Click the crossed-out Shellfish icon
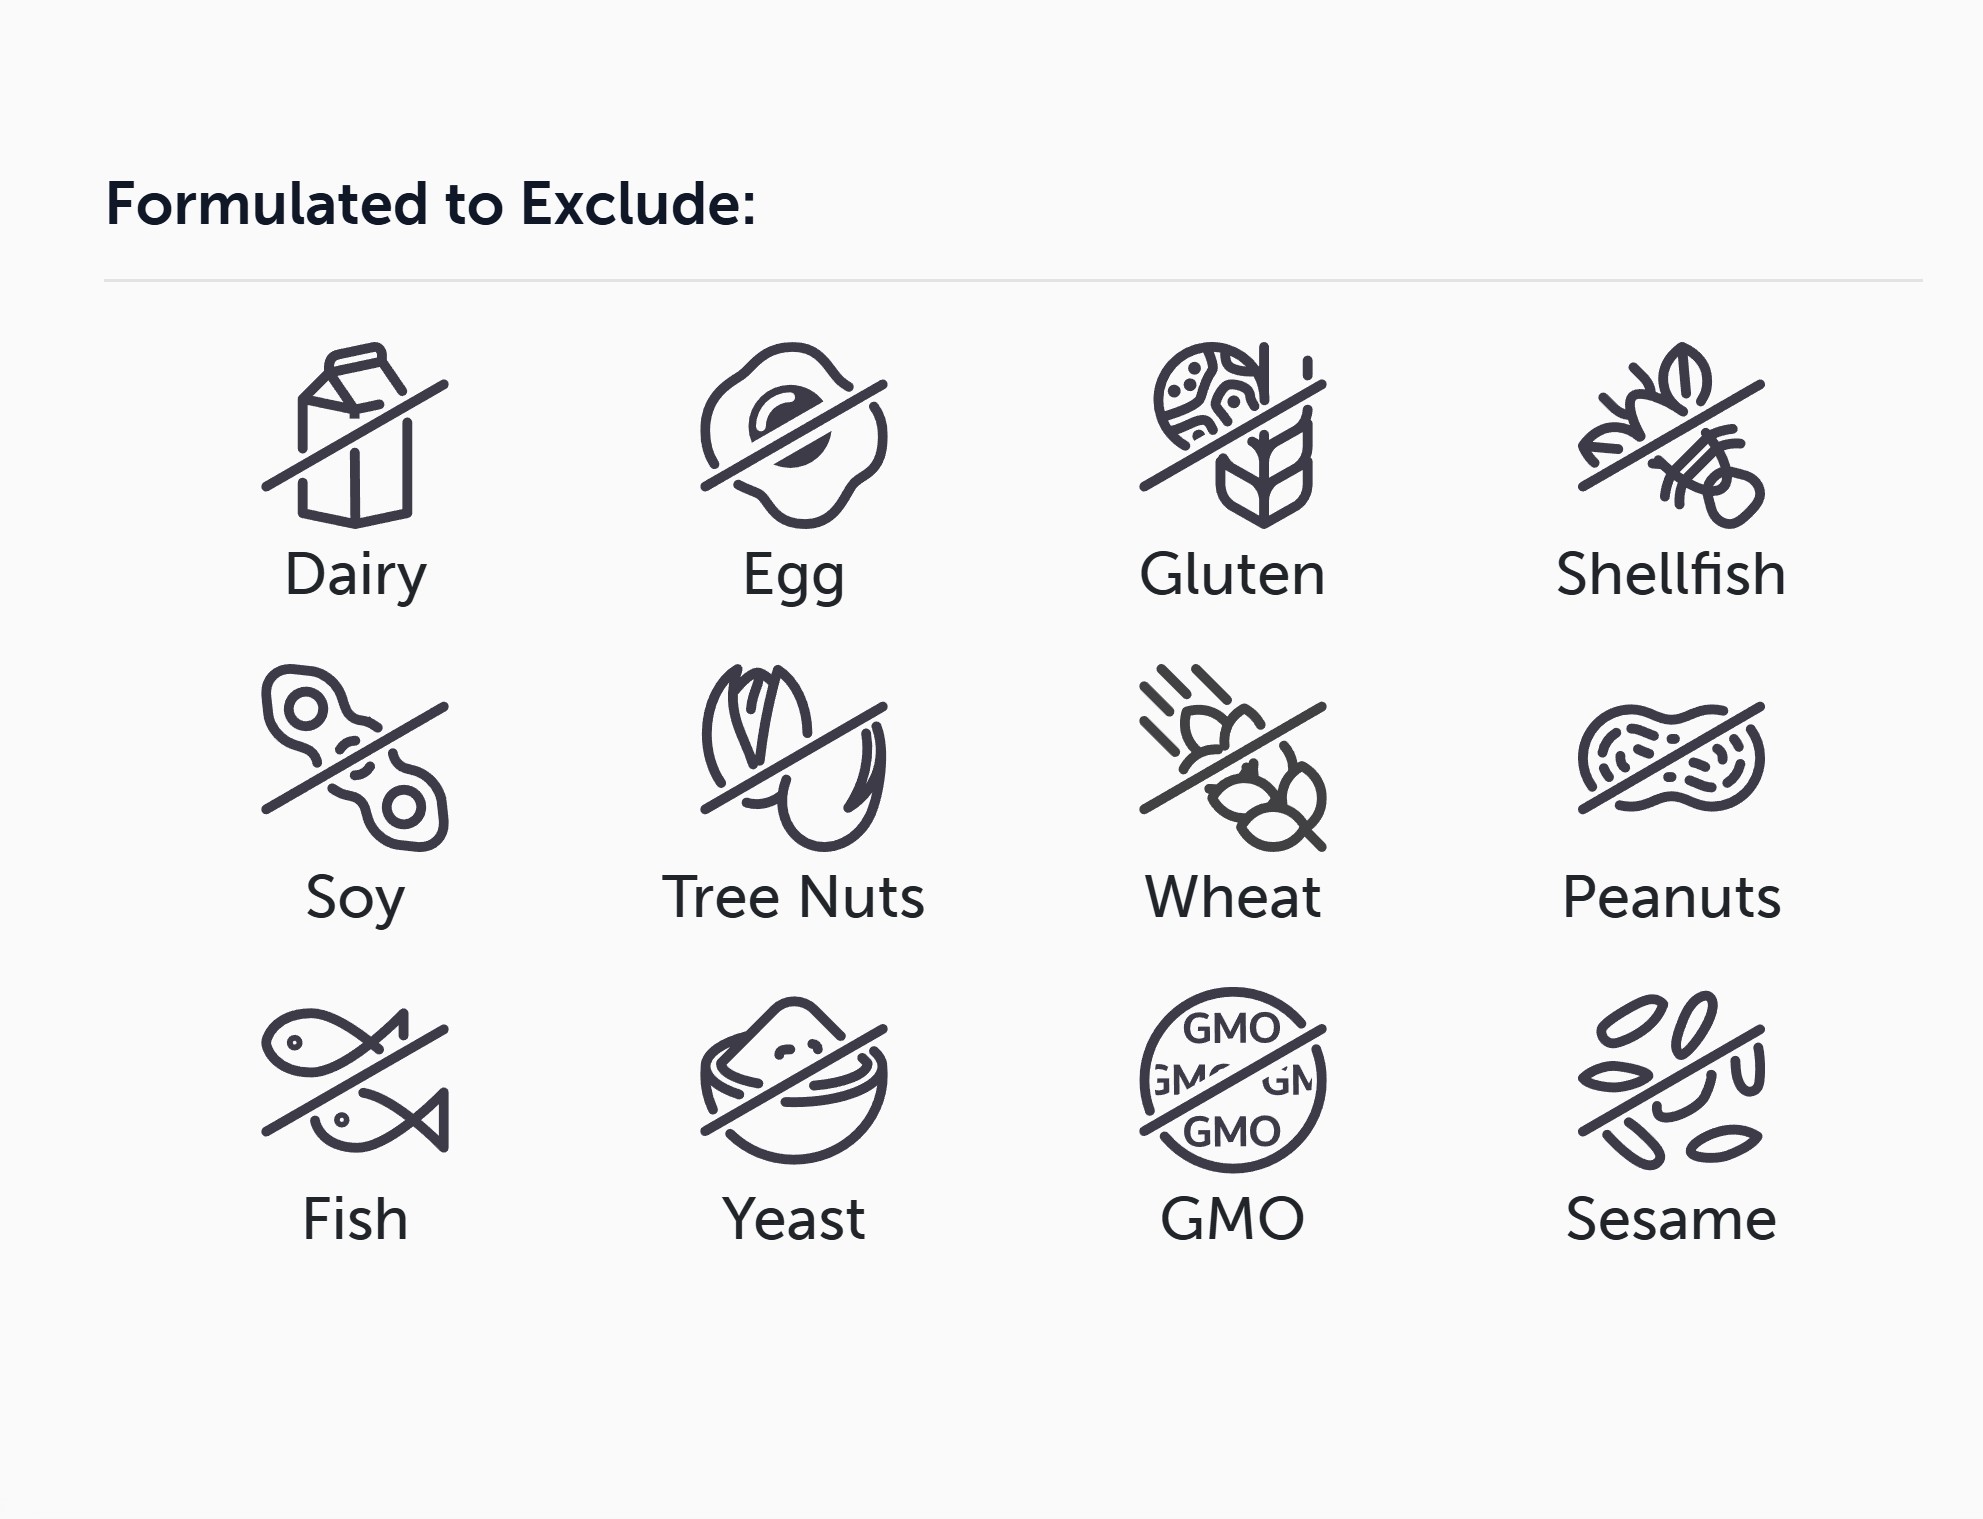This screenshot has width=1983, height=1519. point(1671,435)
